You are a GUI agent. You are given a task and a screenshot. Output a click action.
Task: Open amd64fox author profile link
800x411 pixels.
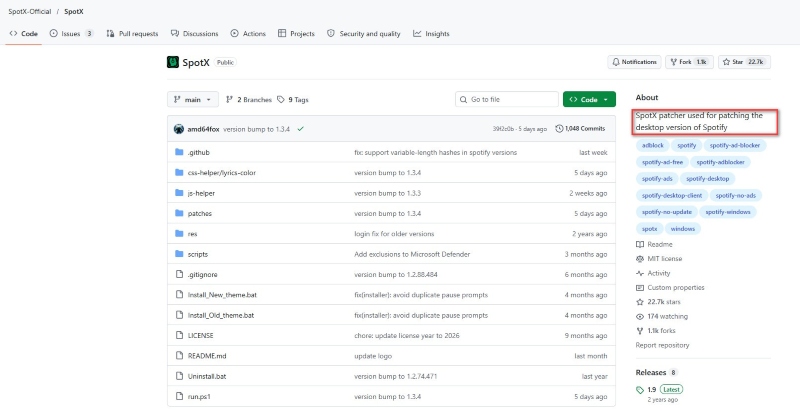click(203, 129)
